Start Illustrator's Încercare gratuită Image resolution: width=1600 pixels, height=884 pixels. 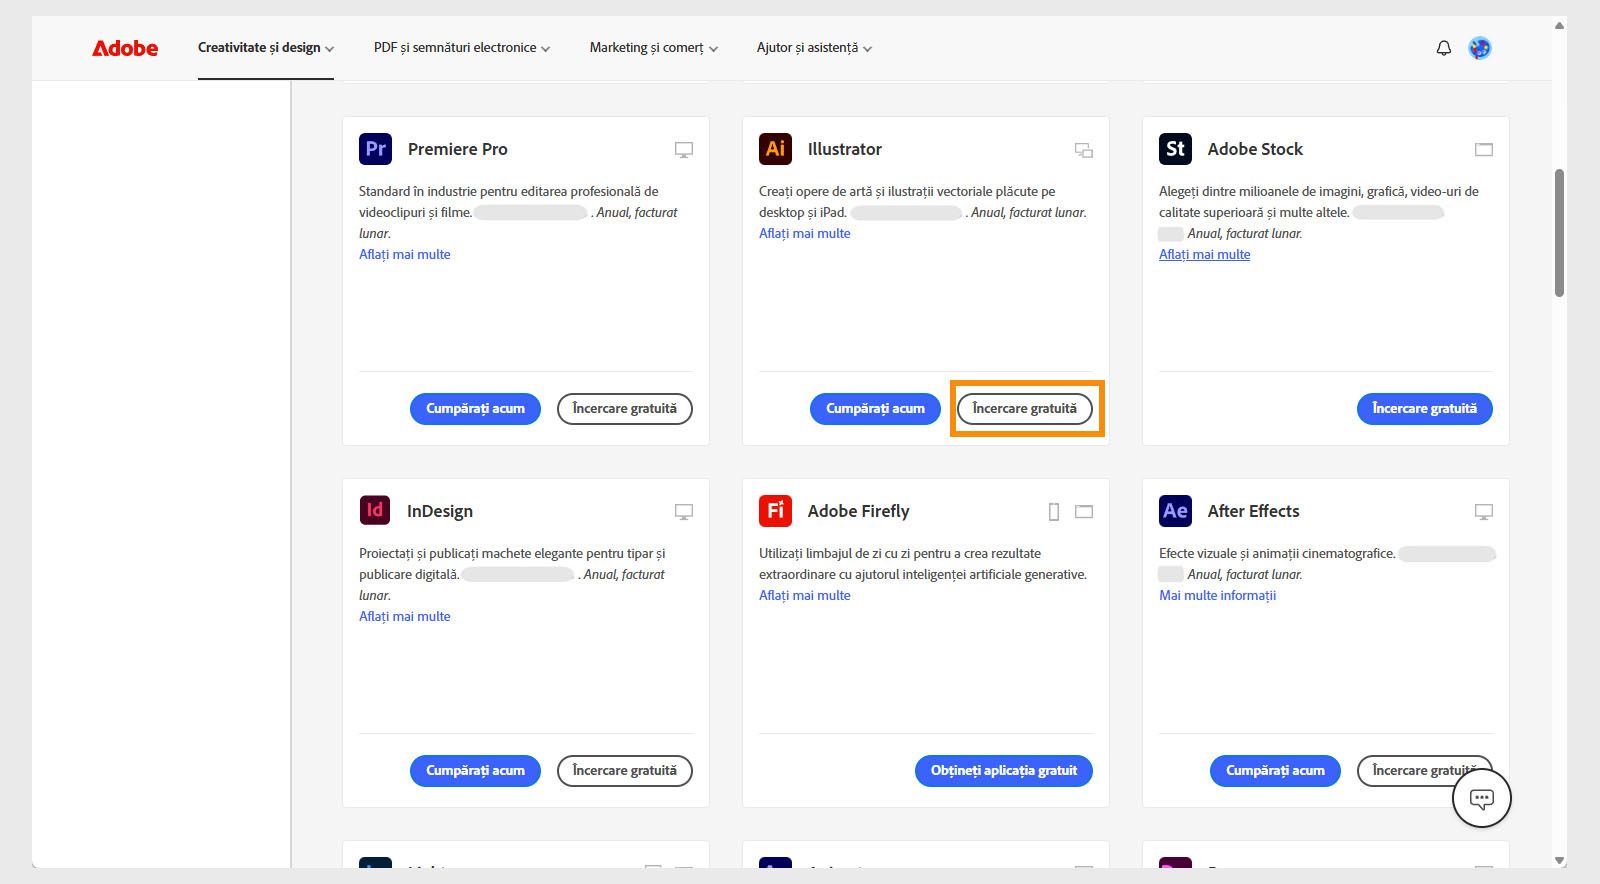tap(1025, 408)
